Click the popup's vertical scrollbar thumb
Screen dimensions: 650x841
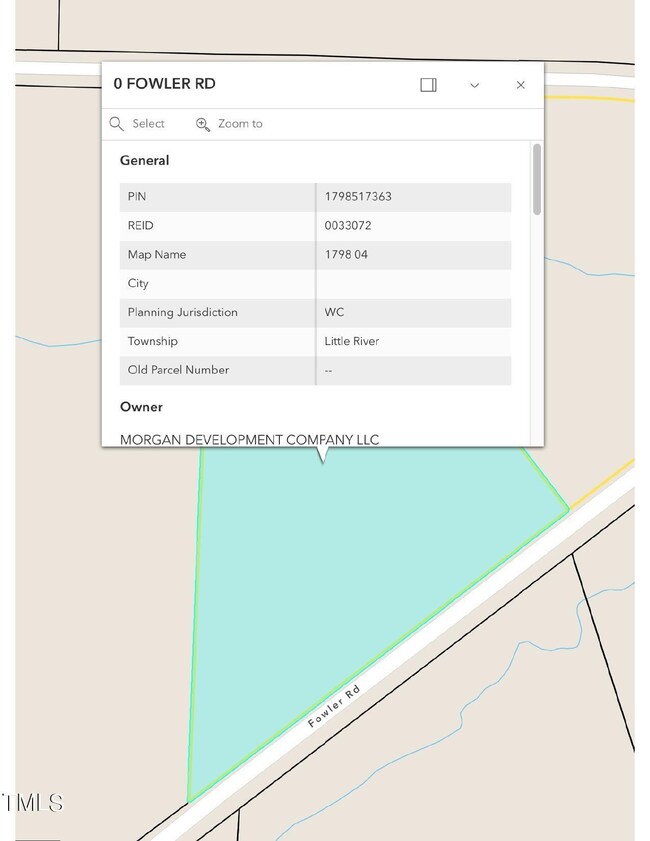[537, 178]
